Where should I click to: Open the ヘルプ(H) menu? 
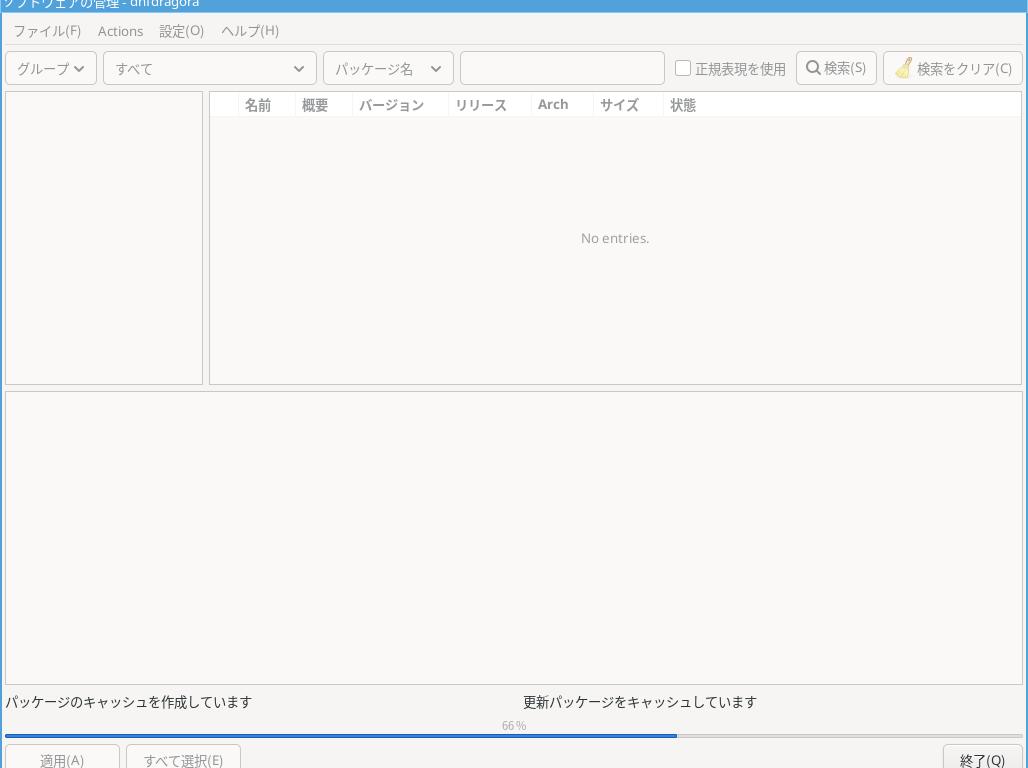[x=250, y=31]
